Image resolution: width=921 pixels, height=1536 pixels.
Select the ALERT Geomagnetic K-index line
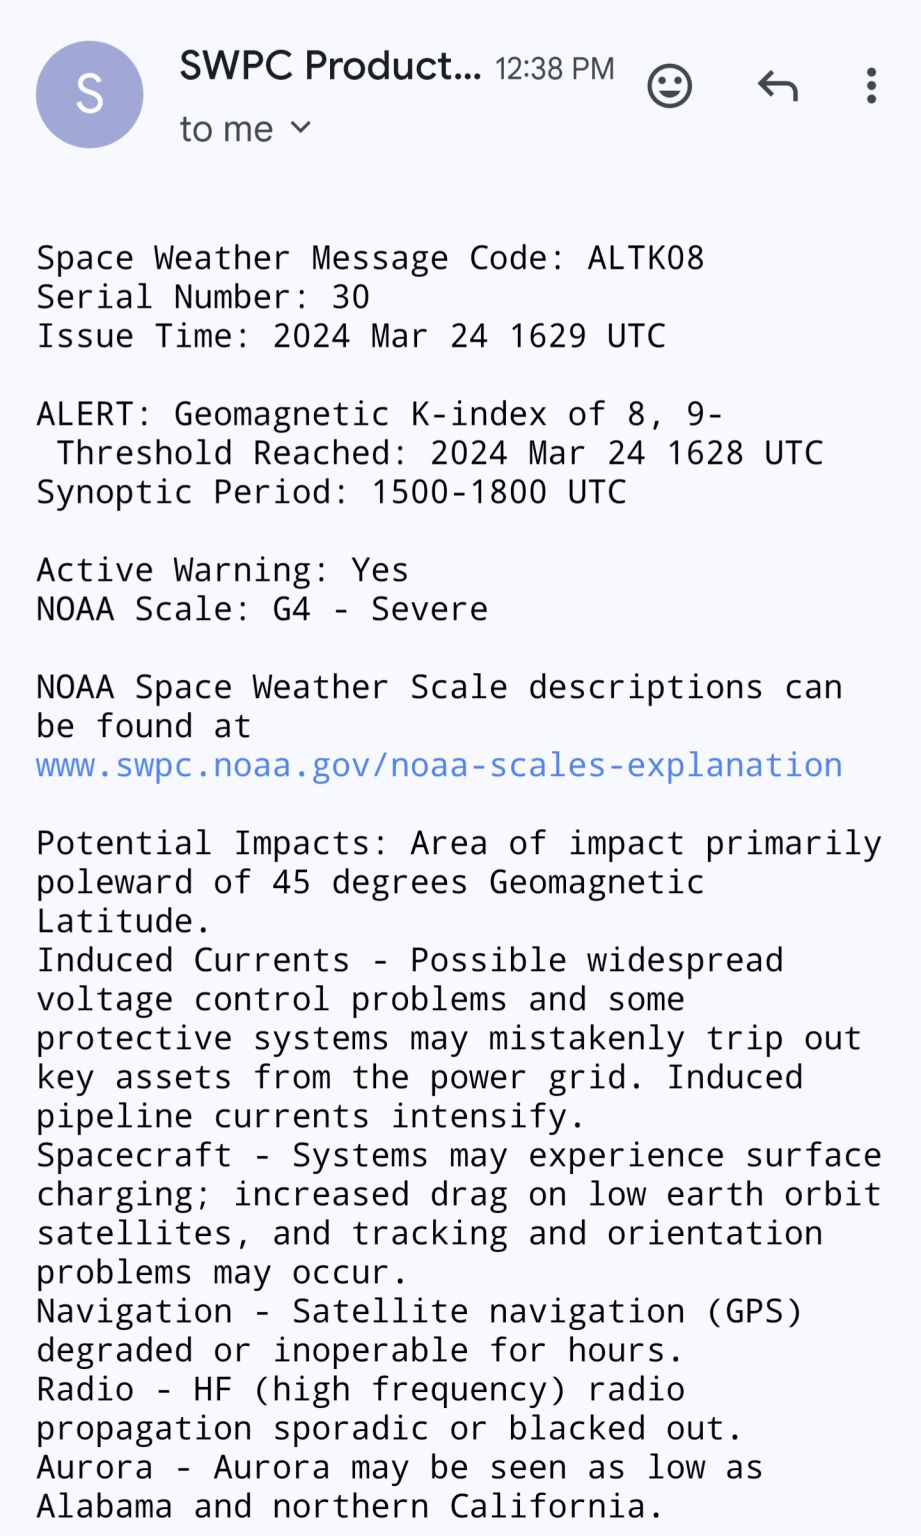[x=380, y=414]
